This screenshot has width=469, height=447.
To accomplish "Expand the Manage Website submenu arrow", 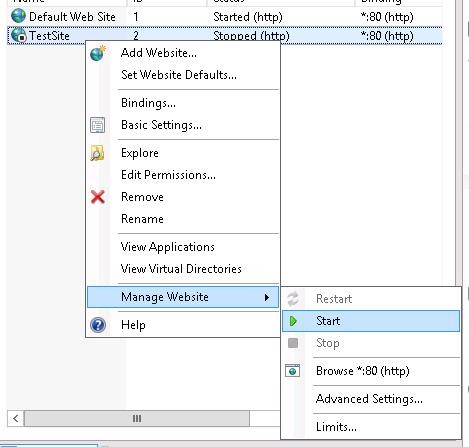I will (x=267, y=297).
